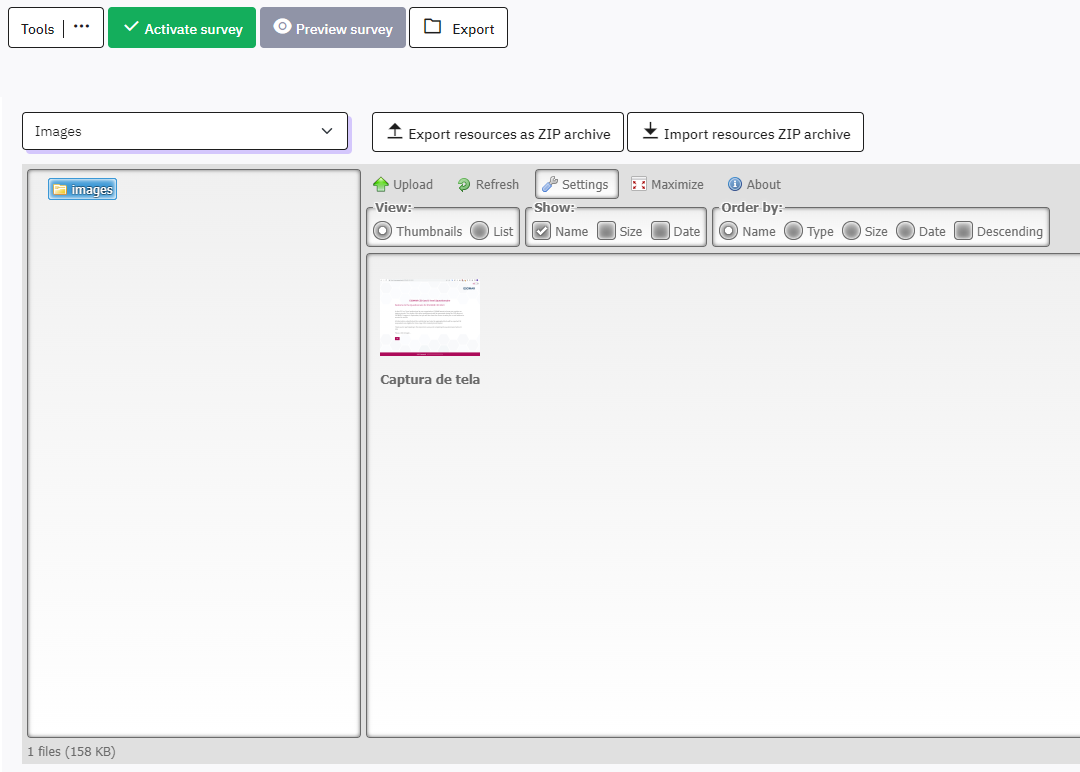Image resolution: width=1080 pixels, height=772 pixels.
Task: Click Export resources as ZIP archive
Action: tap(498, 133)
